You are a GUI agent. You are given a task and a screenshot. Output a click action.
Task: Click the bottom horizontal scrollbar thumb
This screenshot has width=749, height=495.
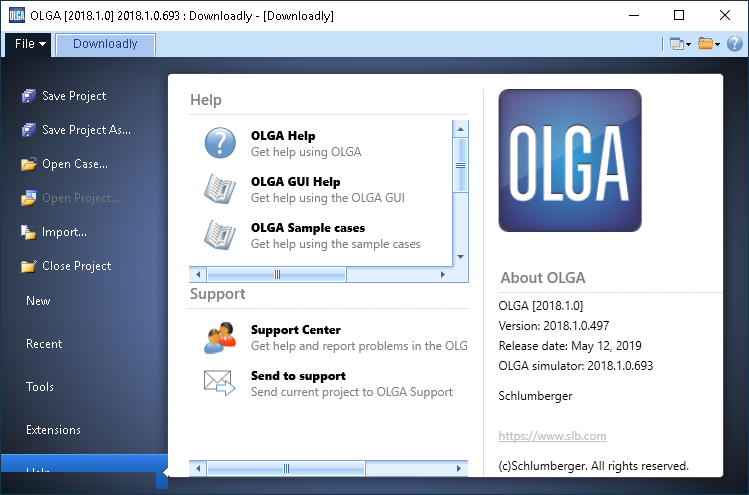(x=286, y=468)
